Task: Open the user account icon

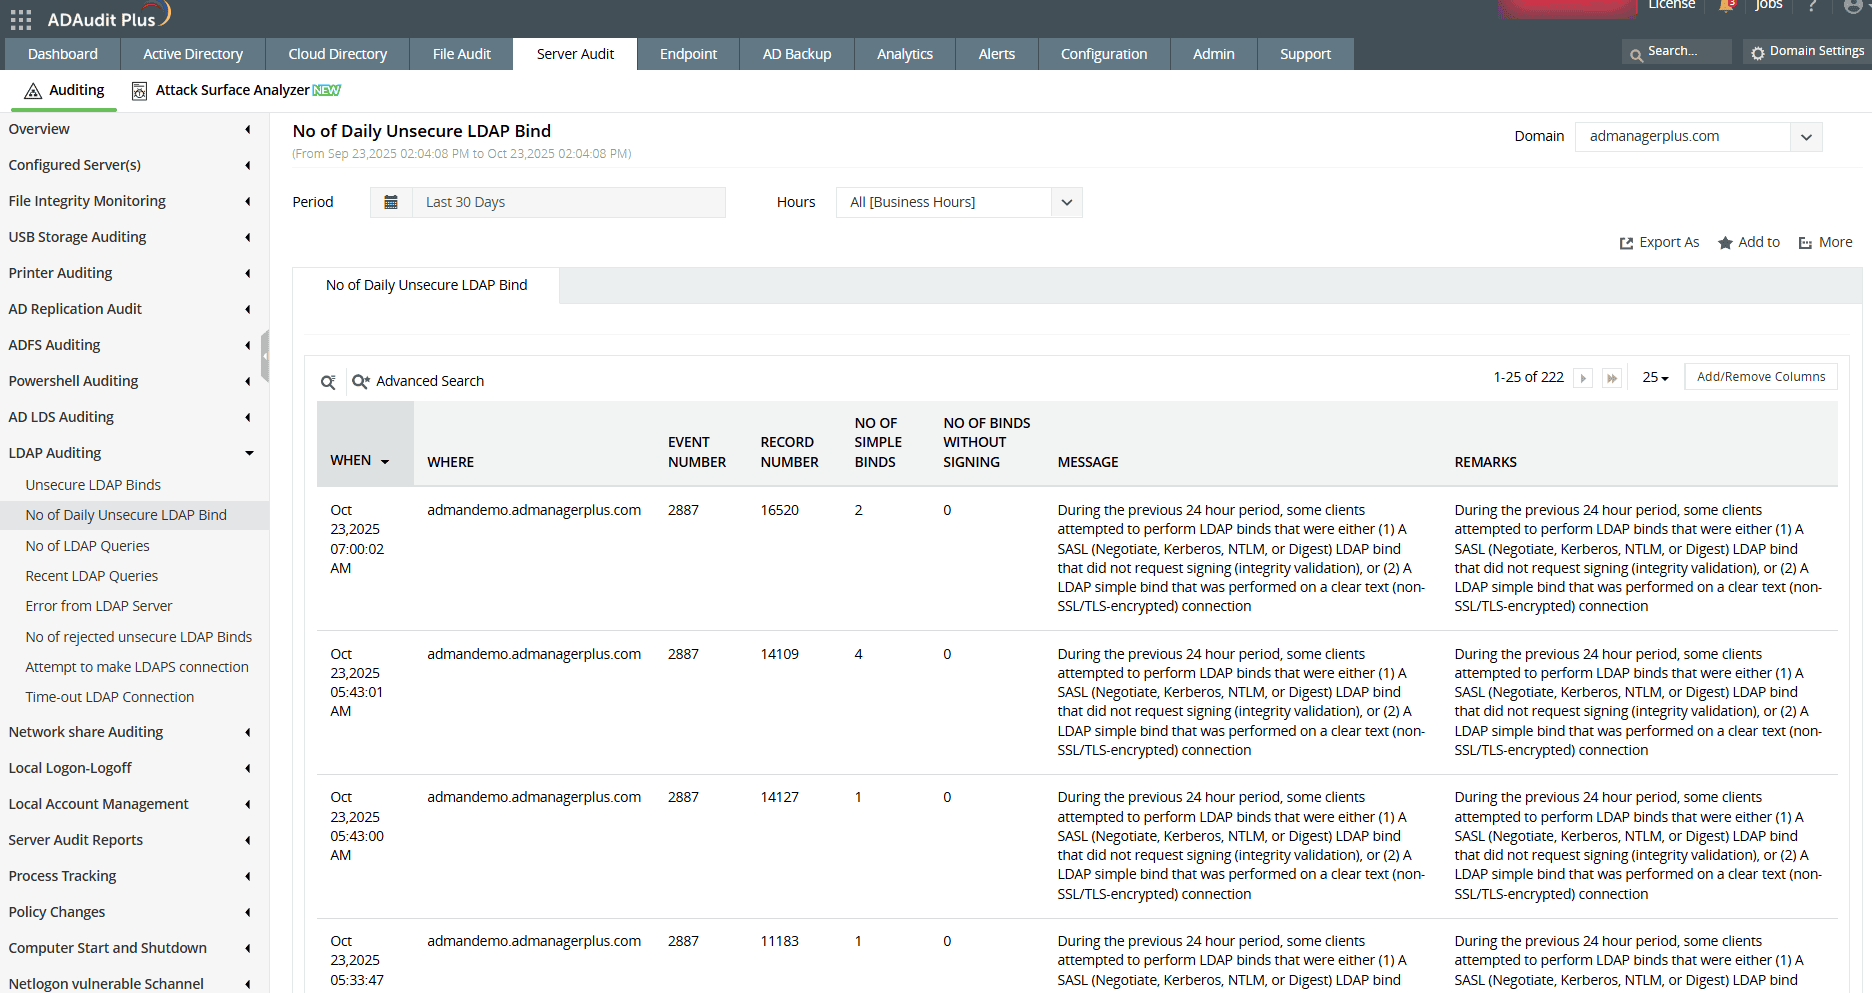Action: tap(1851, 6)
